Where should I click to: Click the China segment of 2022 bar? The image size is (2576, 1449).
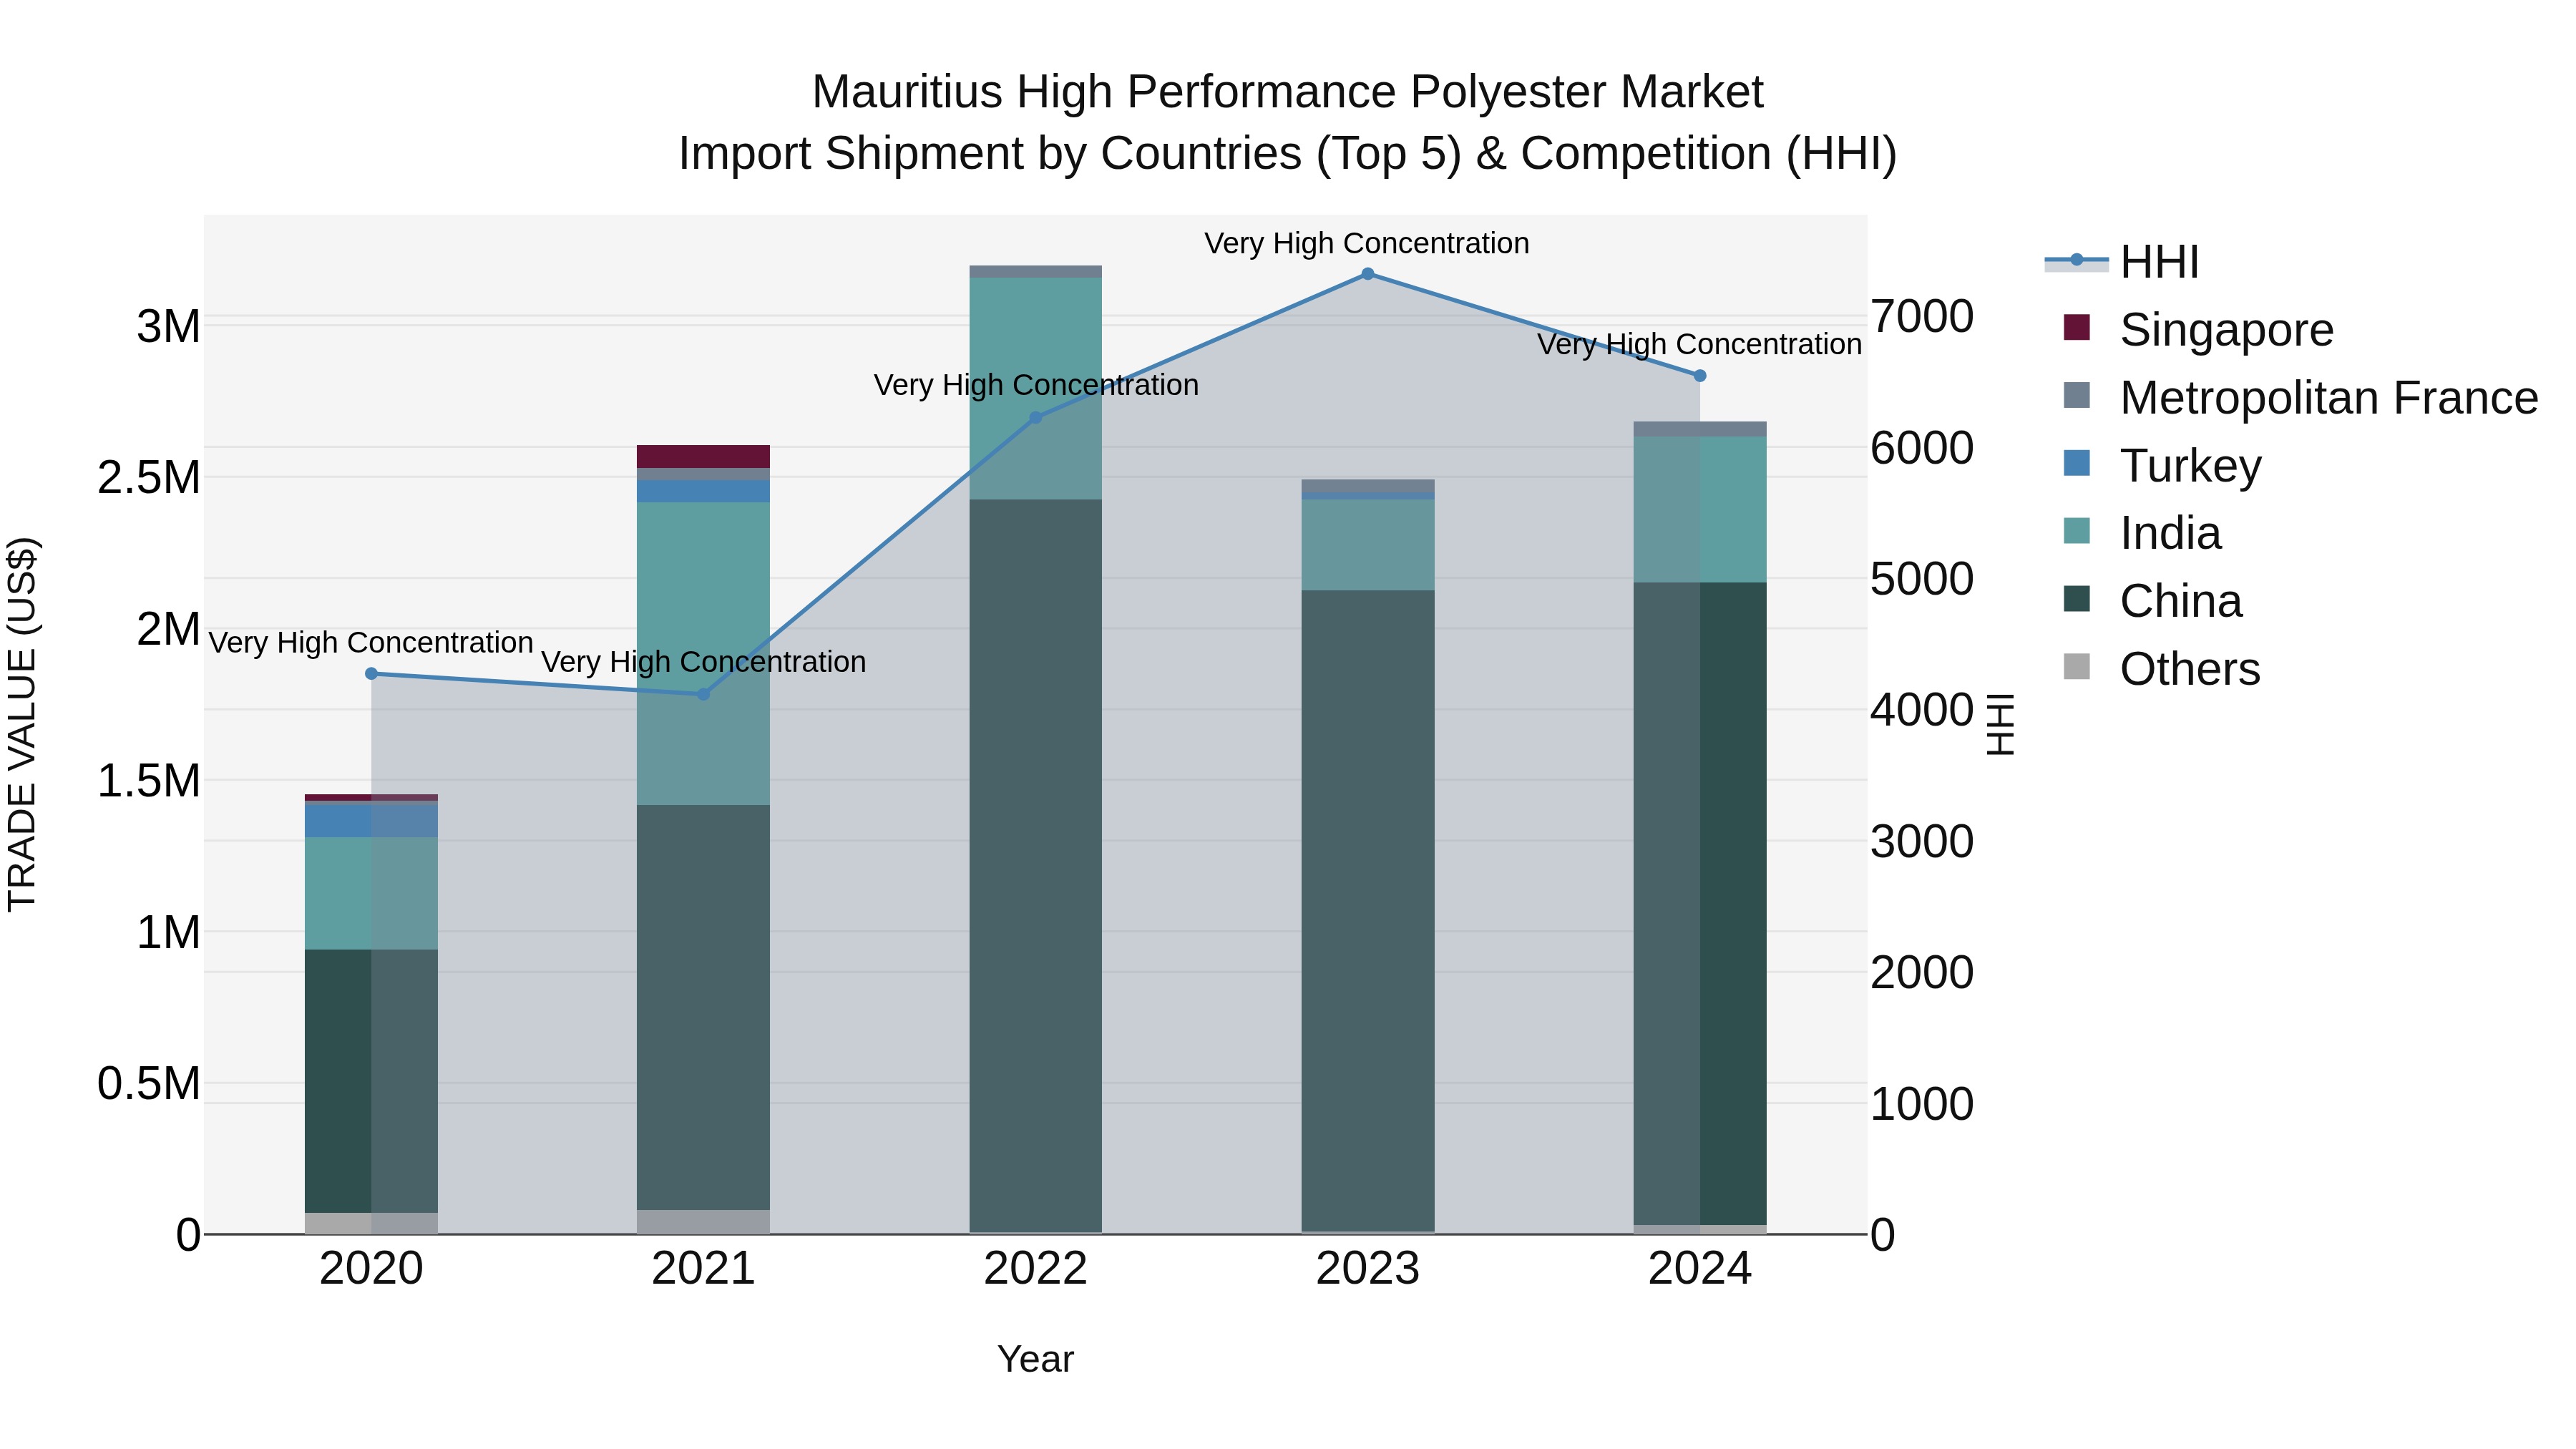pos(1036,866)
